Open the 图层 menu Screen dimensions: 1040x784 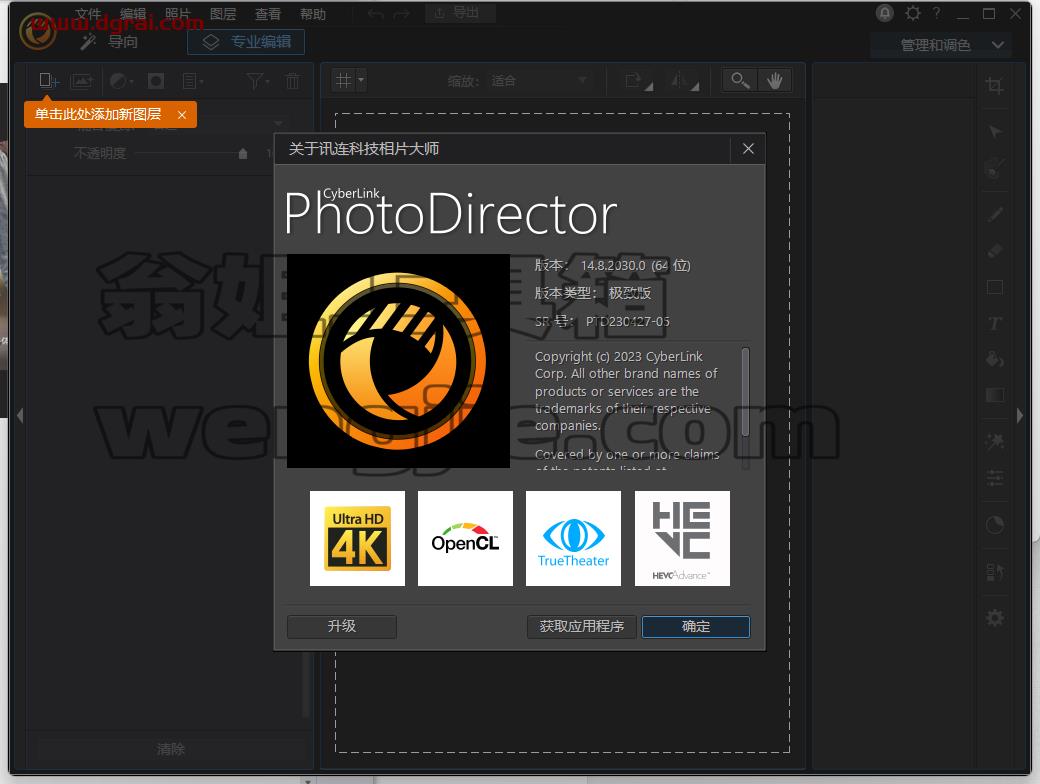pos(223,14)
